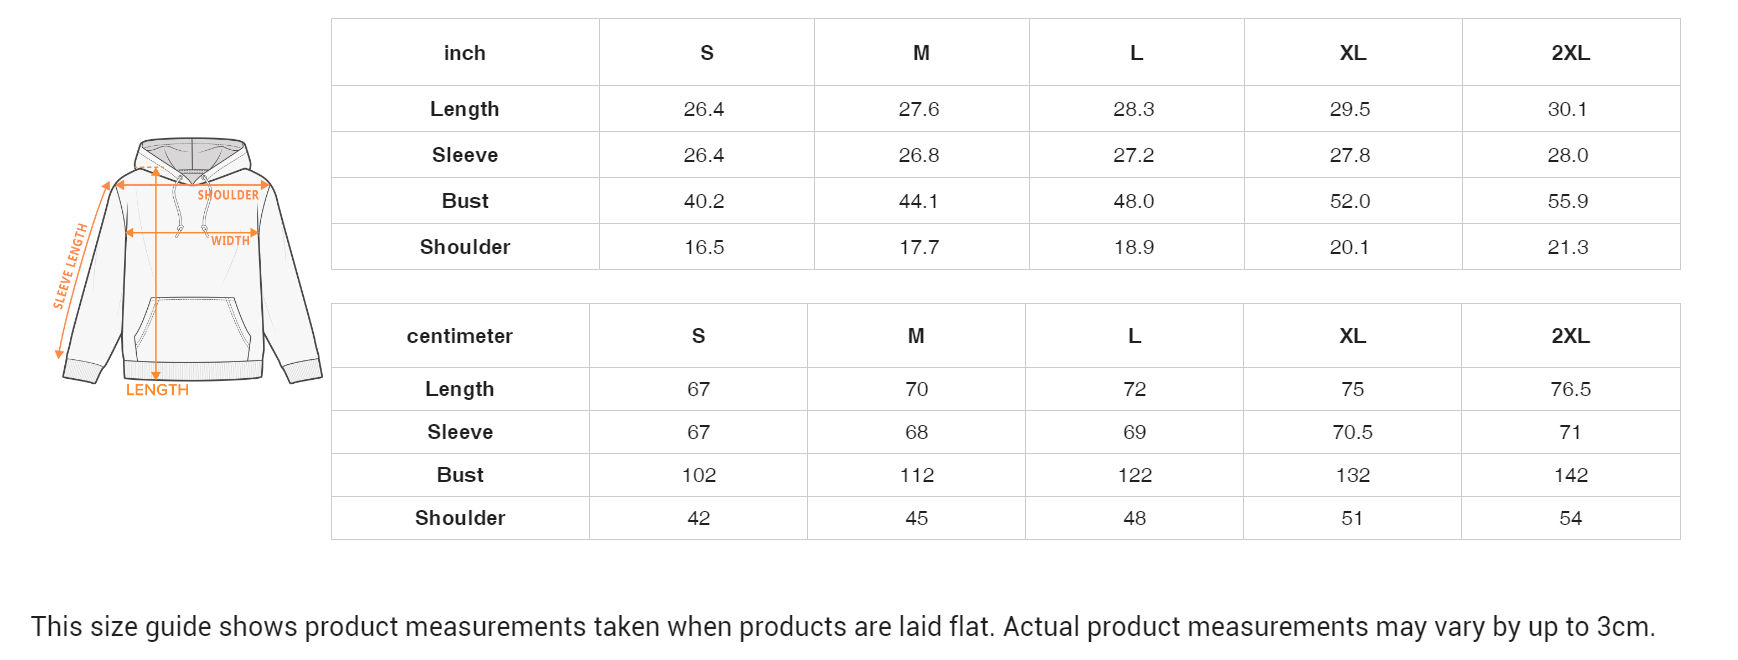Select the 'centimeter' table header cell
Viewport: 1738px width, 660px height.
459,336
